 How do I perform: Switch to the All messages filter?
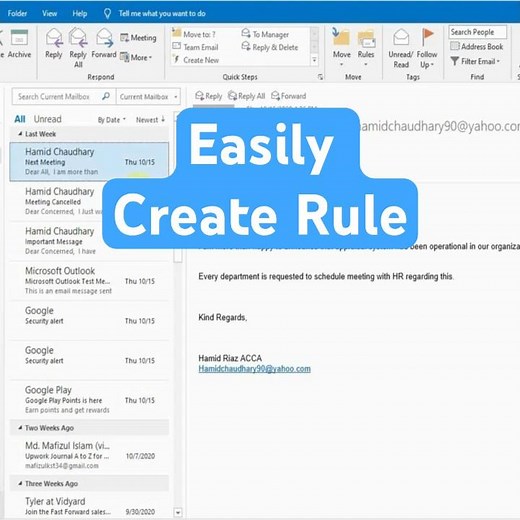point(20,119)
